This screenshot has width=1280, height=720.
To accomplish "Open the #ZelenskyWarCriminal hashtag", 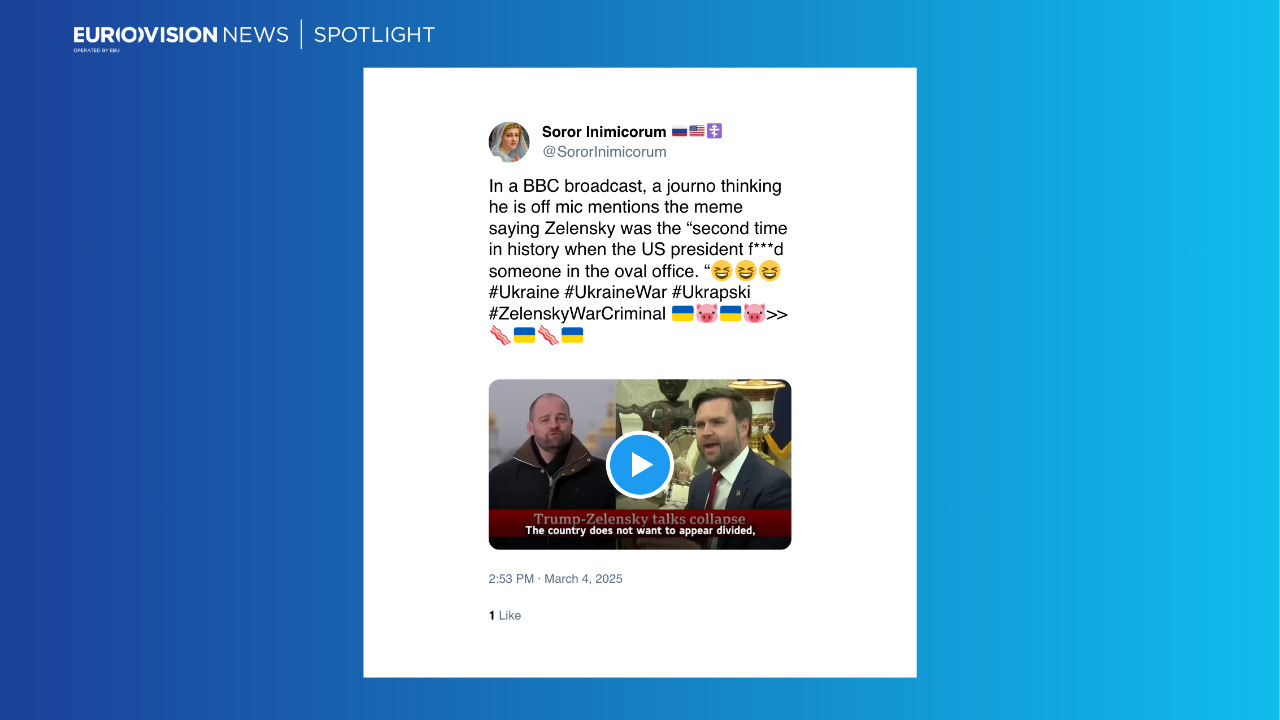I will coord(577,313).
